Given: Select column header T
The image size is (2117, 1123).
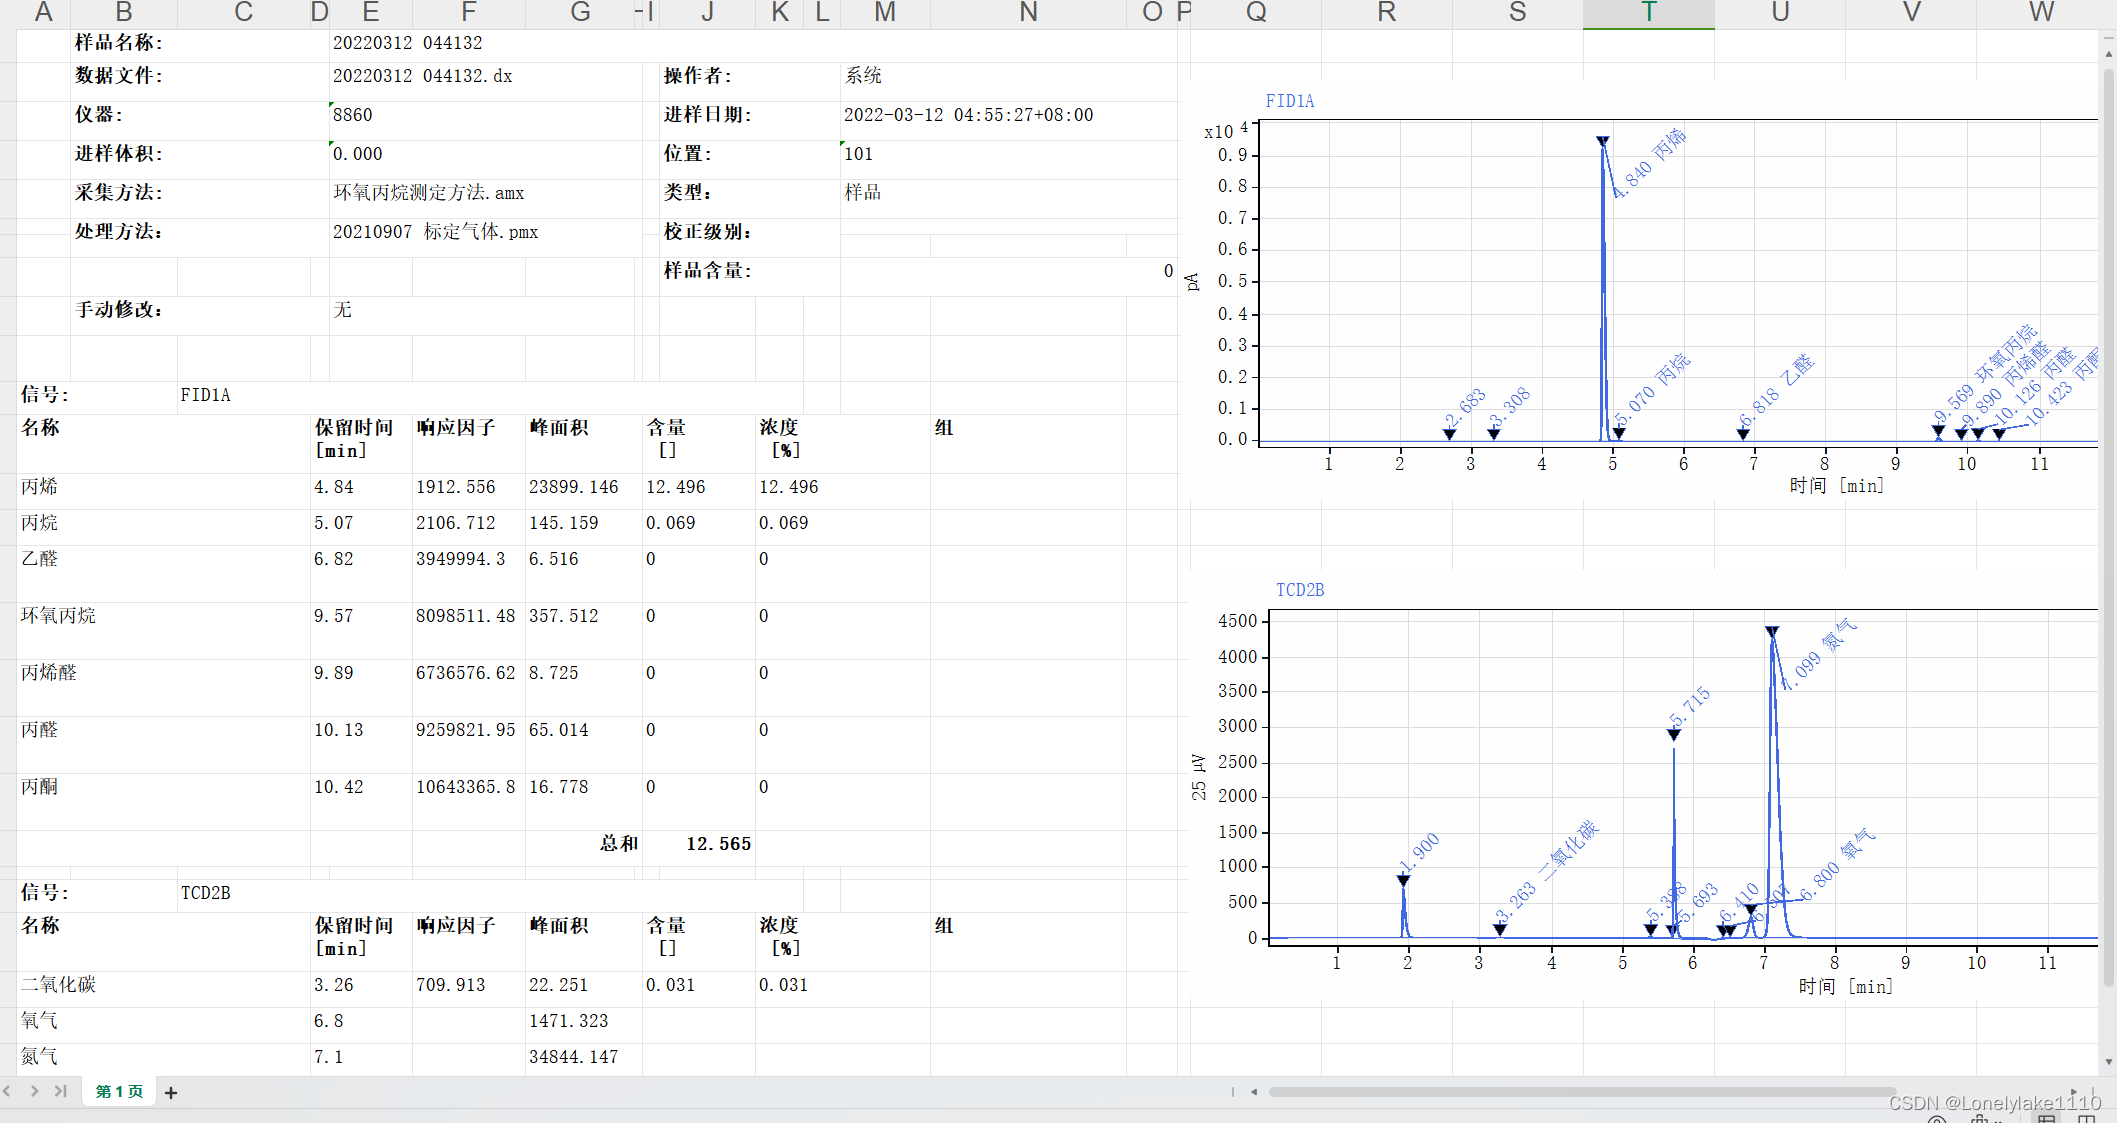Looking at the screenshot, I should tap(1648, 13).
